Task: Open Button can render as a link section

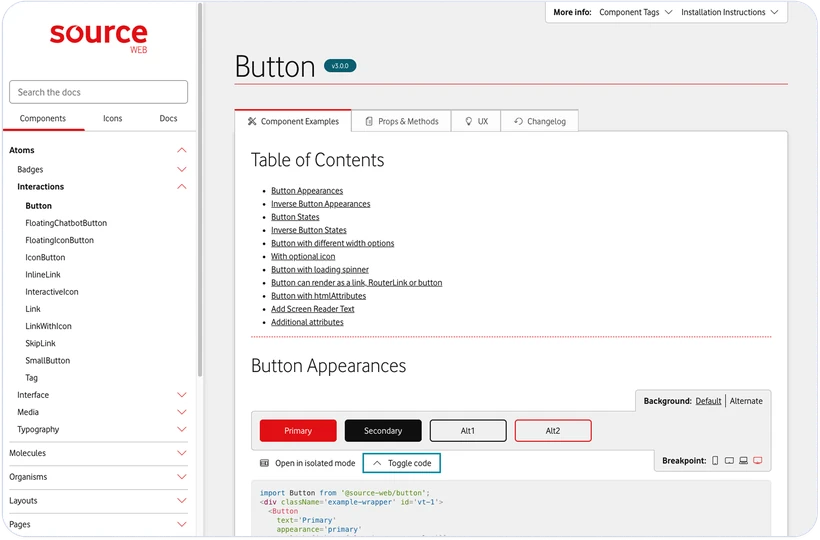Action: pos(357,283)
